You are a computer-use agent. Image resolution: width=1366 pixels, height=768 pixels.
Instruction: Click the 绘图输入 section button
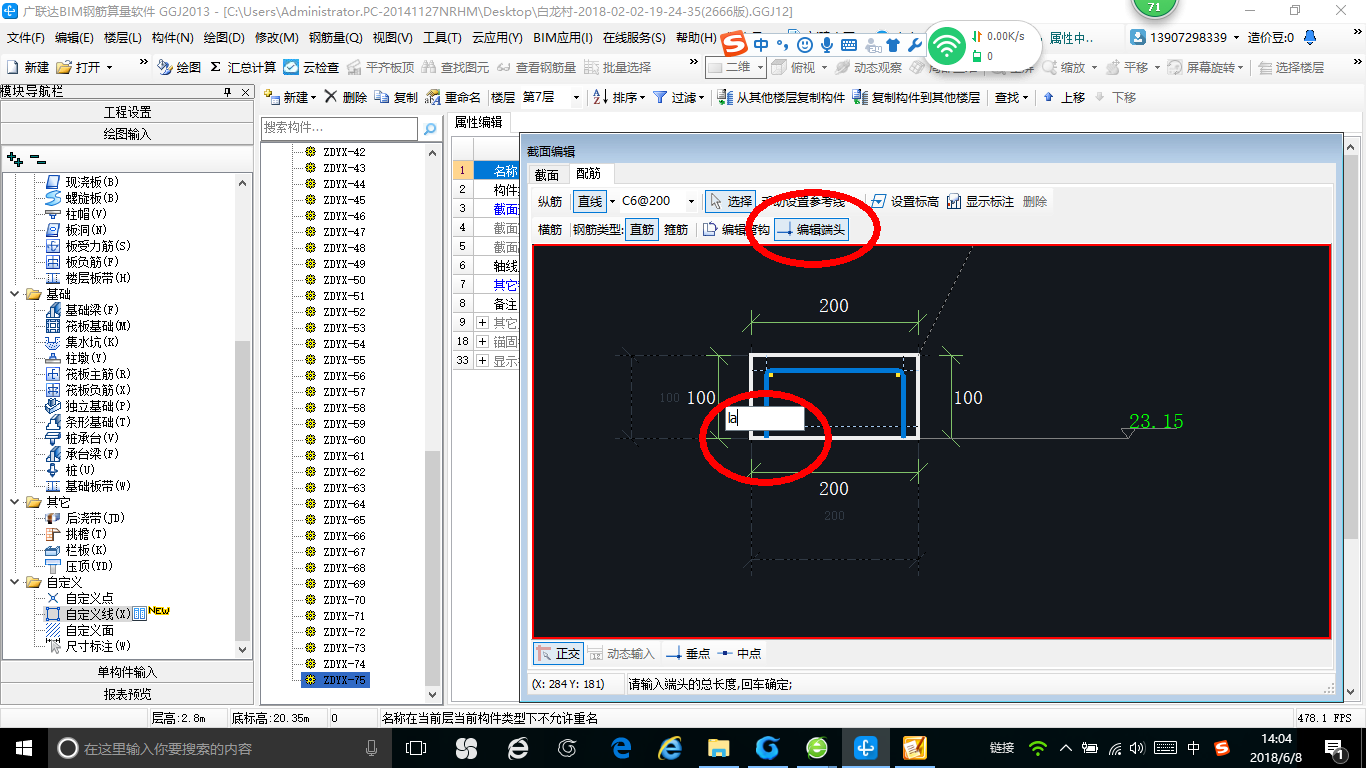coord(127,133)
